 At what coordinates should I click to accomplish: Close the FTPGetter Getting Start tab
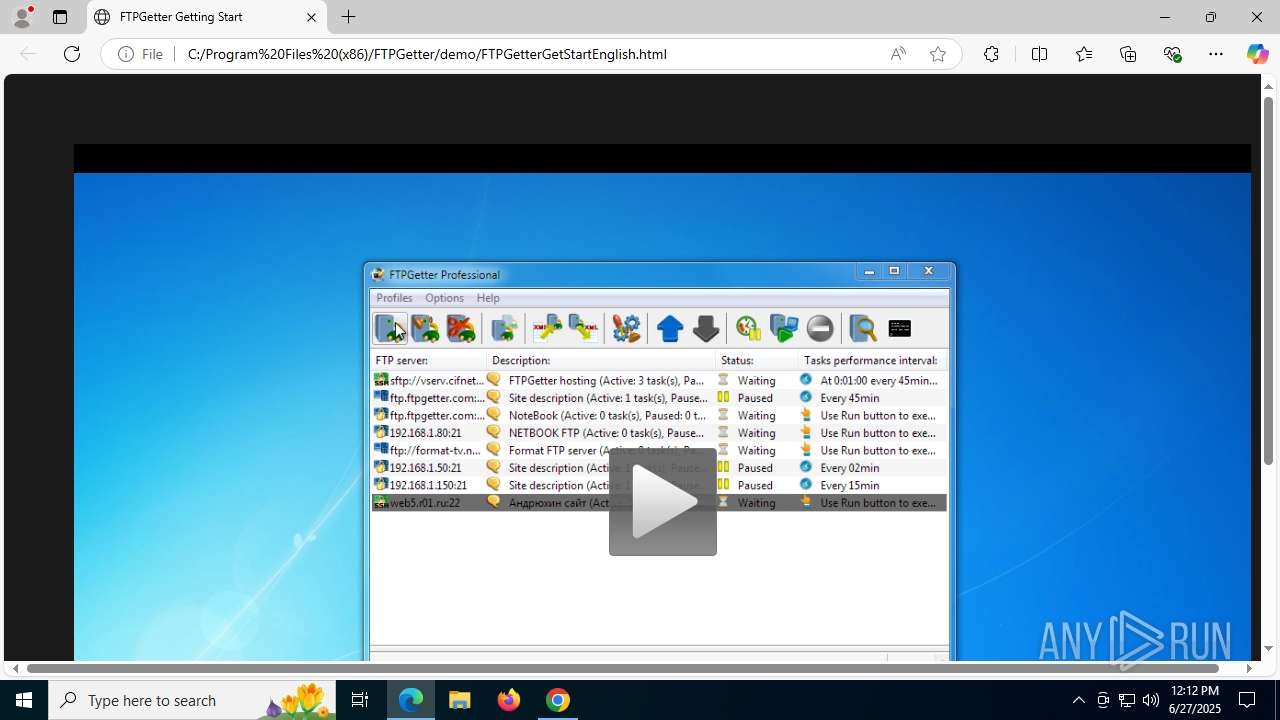coord(311,17)
